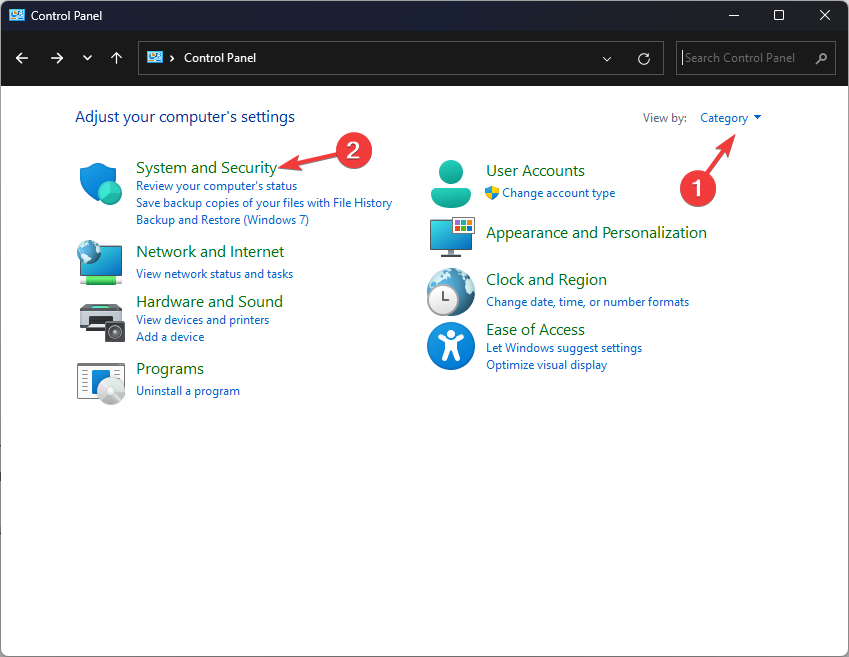Close the Control Panel window
Viewport: 849px width, 657px height.
[825, 15]
